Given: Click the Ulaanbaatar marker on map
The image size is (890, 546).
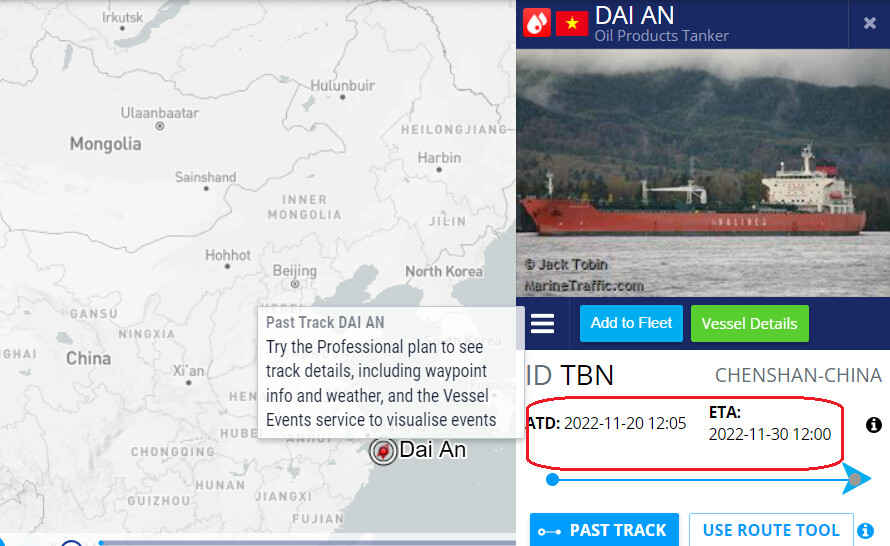Looking at the screenshot, I should (x=160, y=126).
